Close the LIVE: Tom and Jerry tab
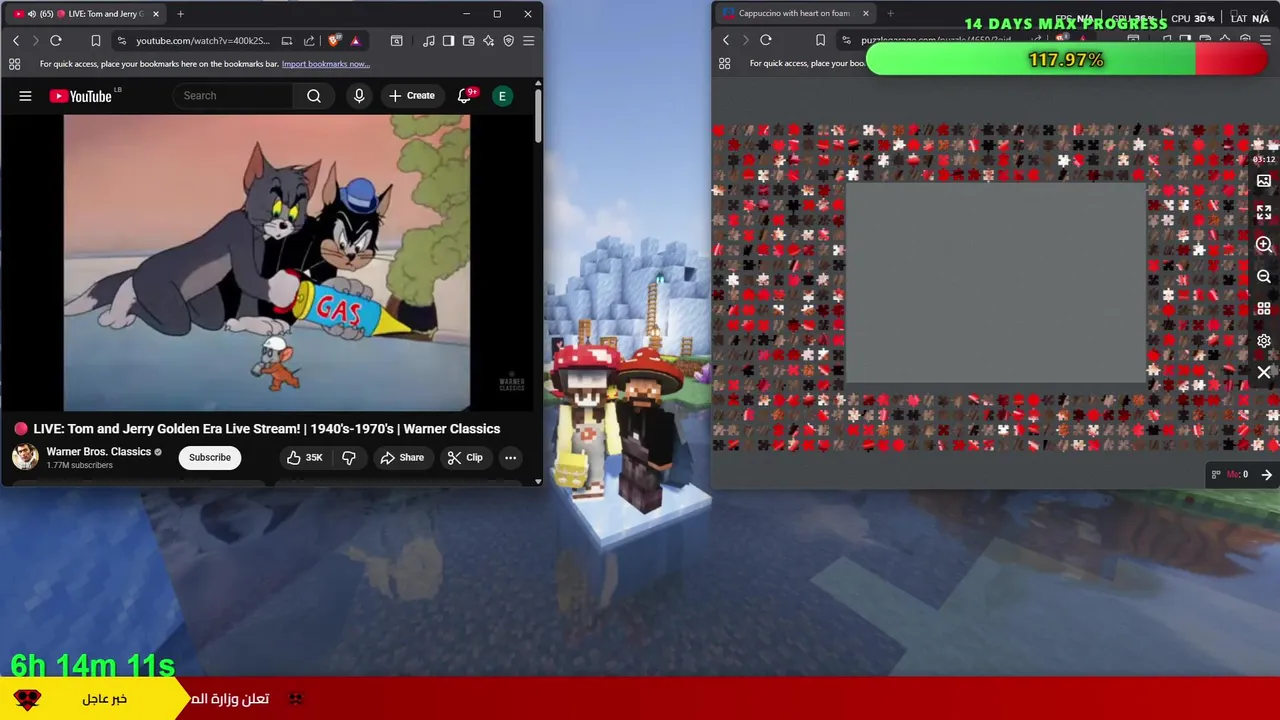This screenshot has height=720, width=1280. (155, 14)
